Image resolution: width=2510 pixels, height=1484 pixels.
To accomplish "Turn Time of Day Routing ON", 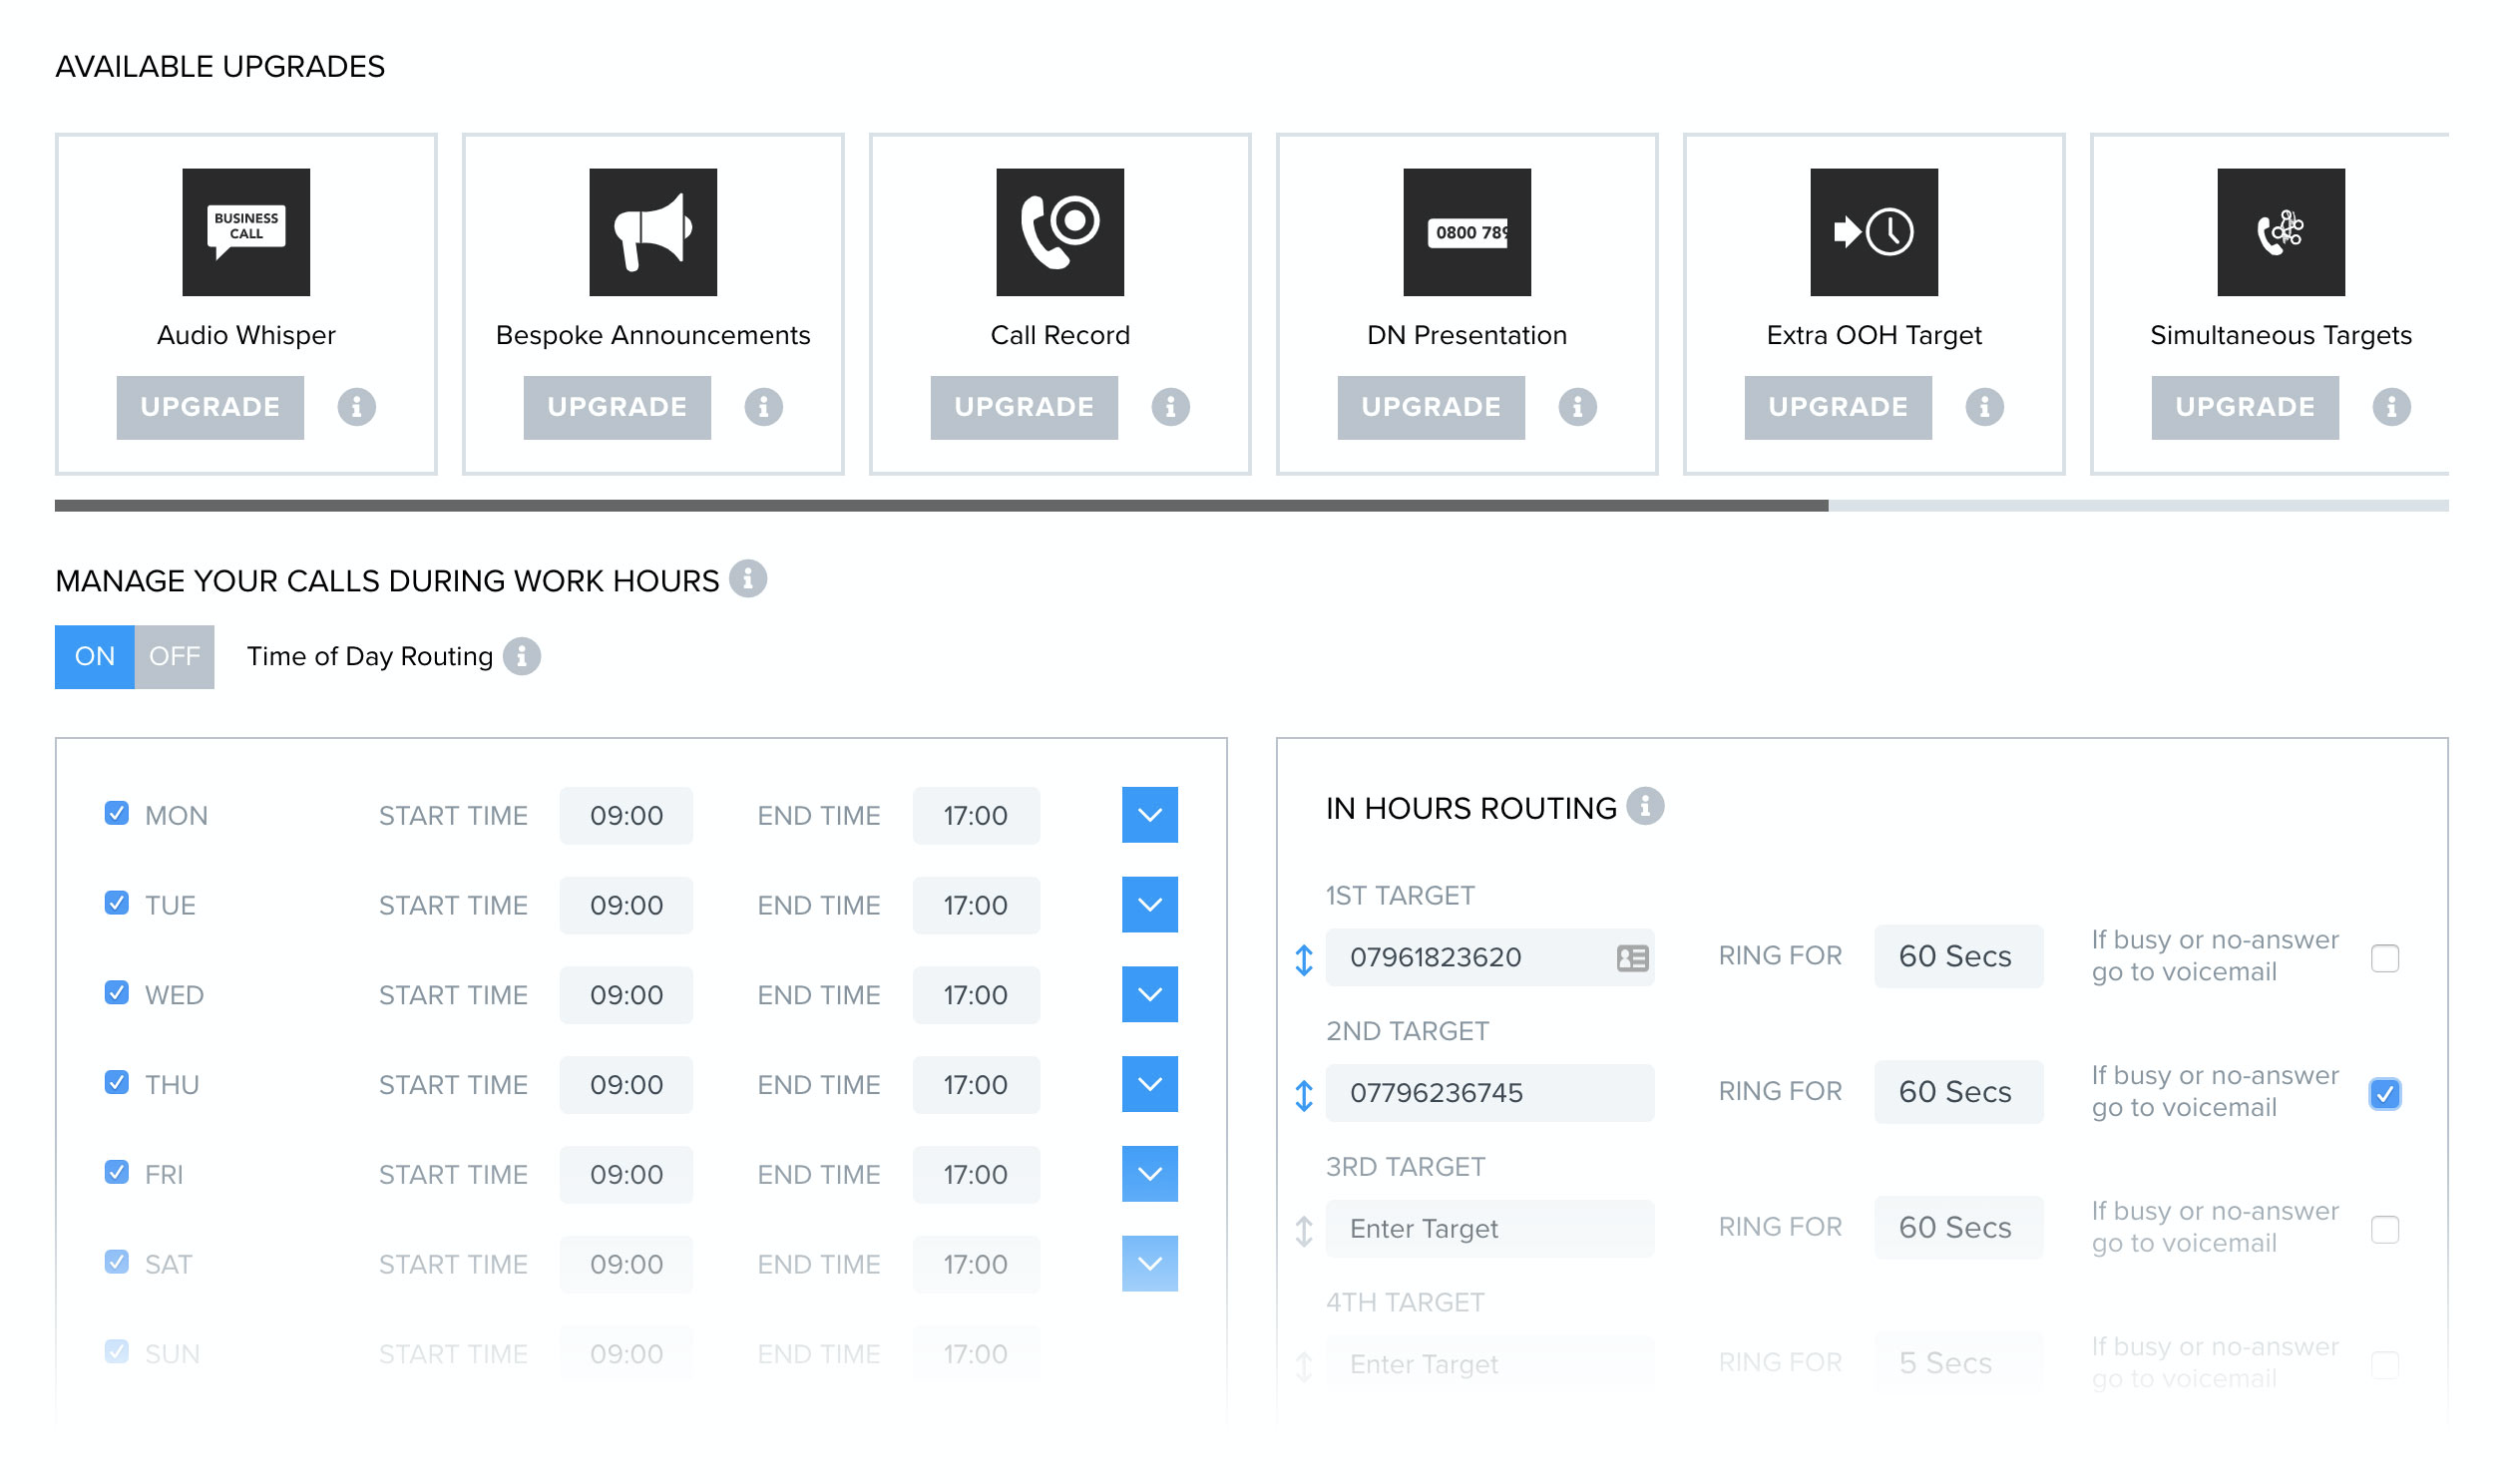I will coord(95,657).
